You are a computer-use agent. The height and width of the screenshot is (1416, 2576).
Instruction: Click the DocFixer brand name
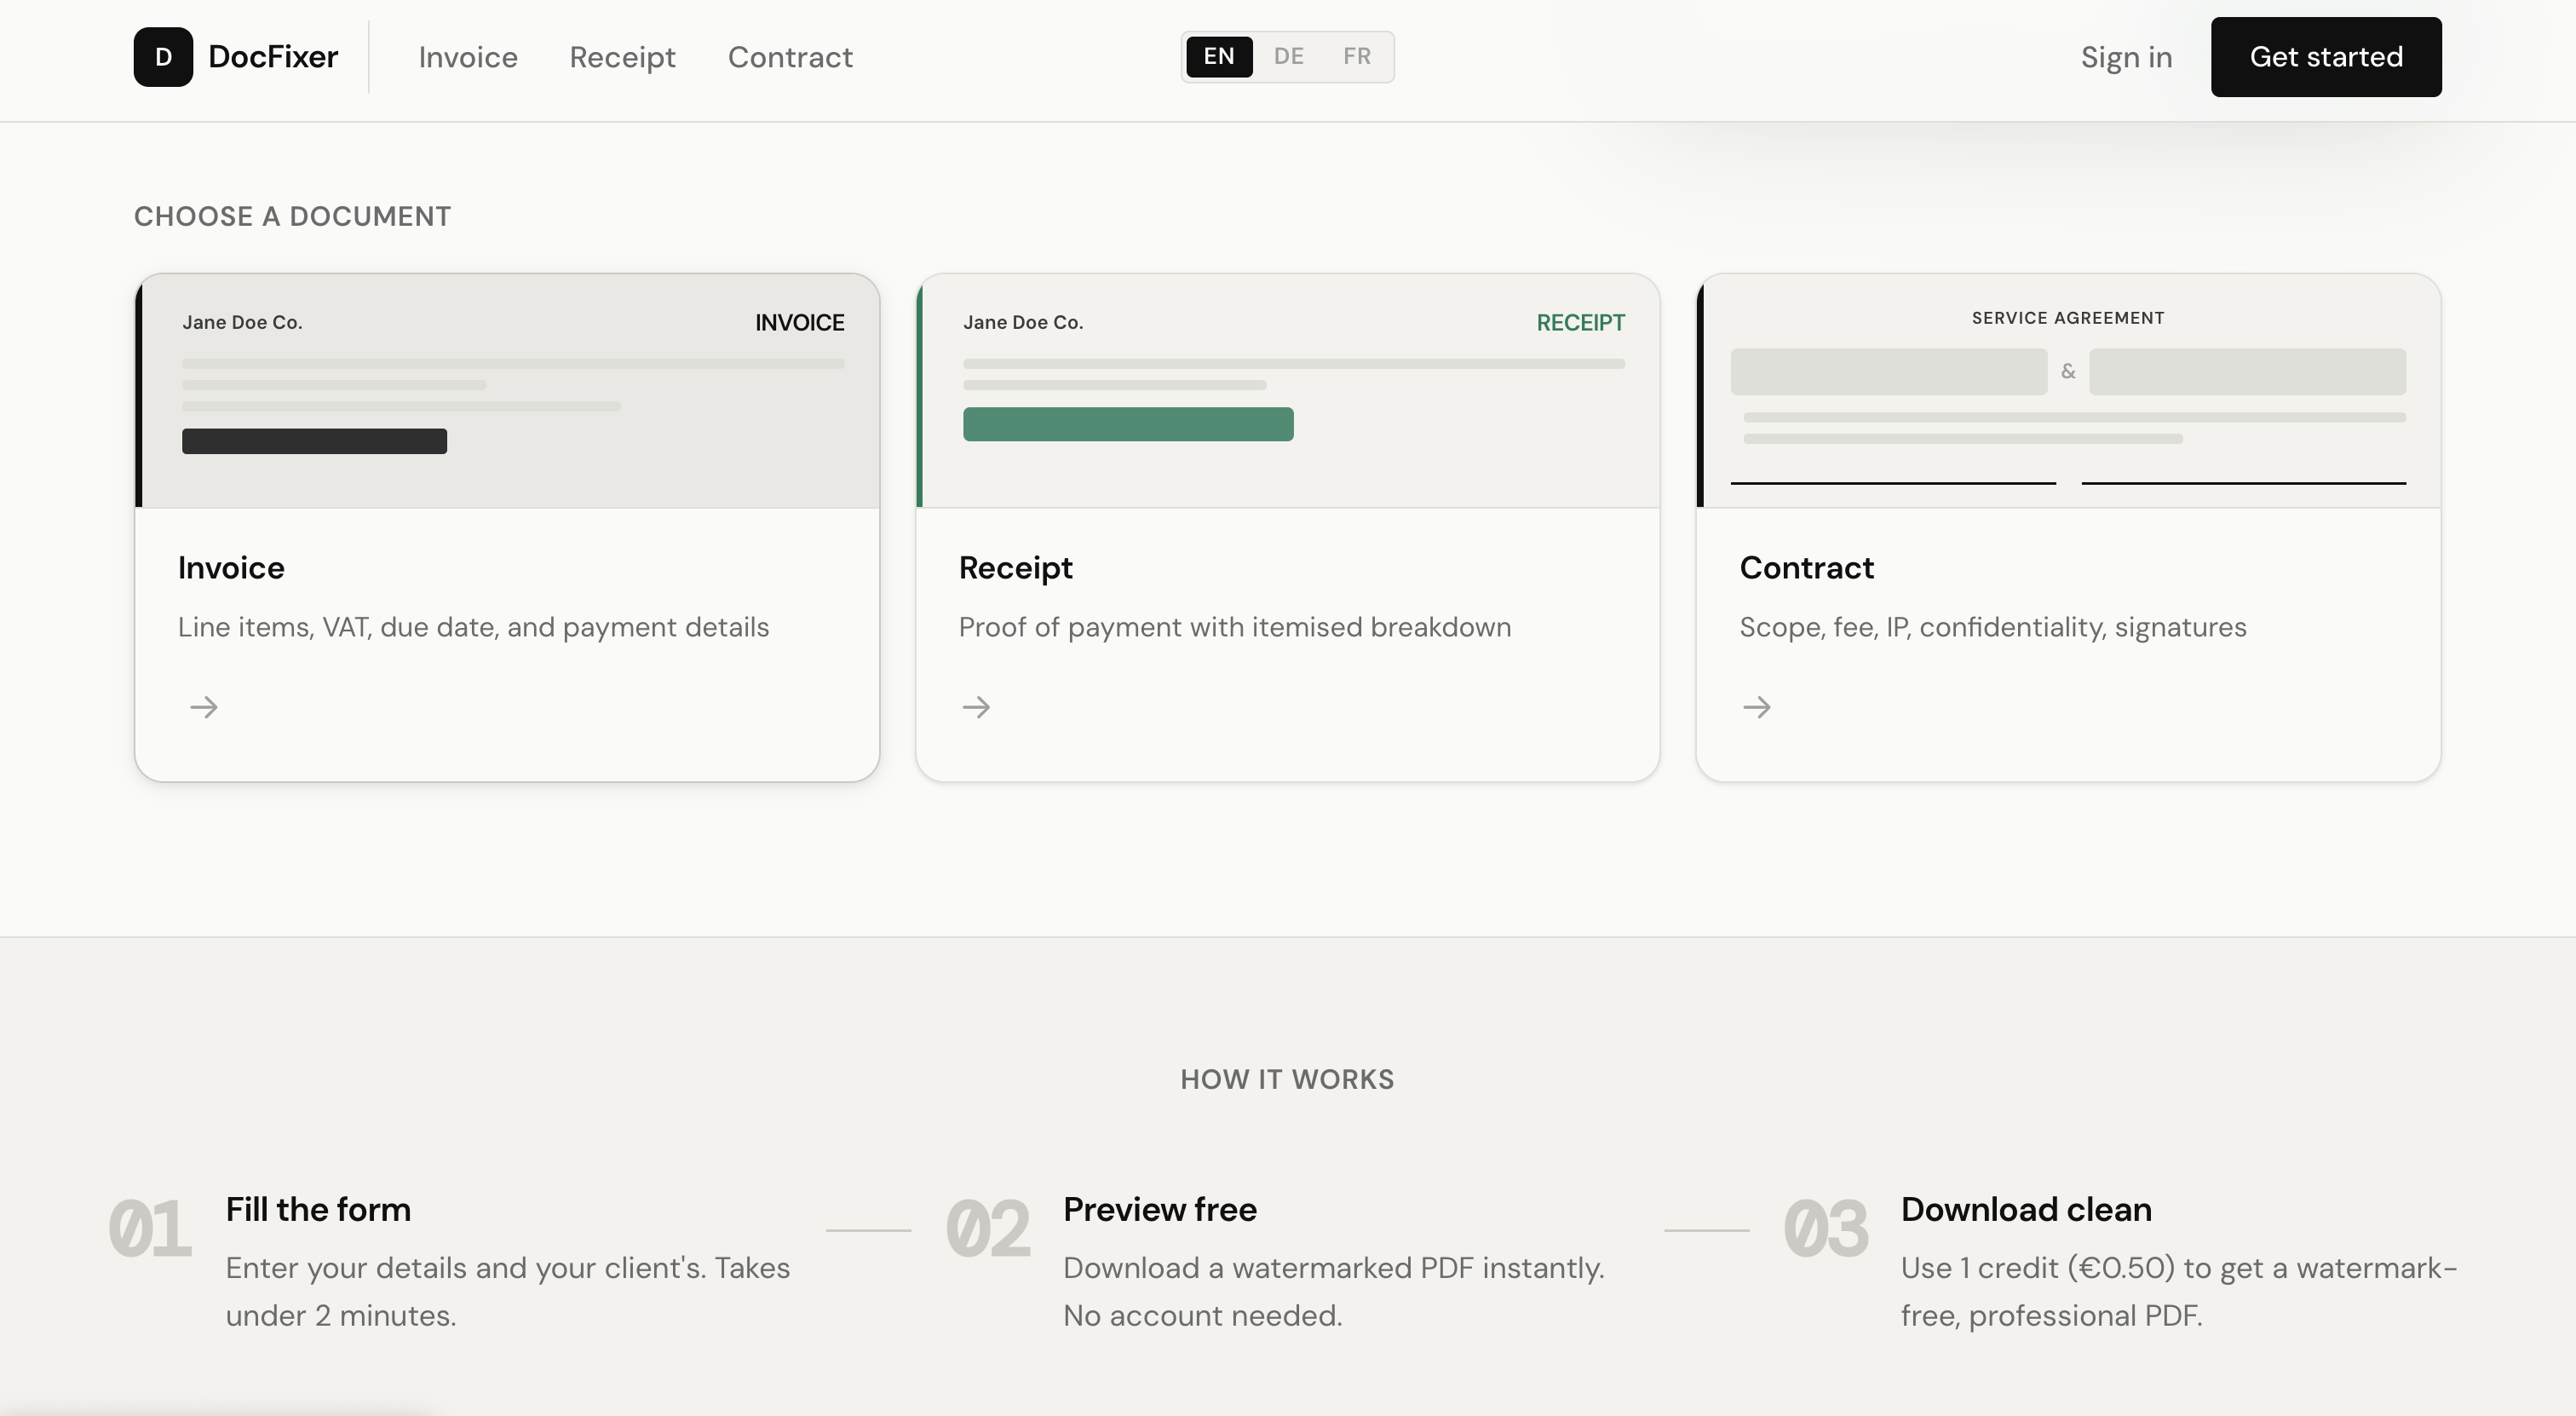click(x=273, y=57)
